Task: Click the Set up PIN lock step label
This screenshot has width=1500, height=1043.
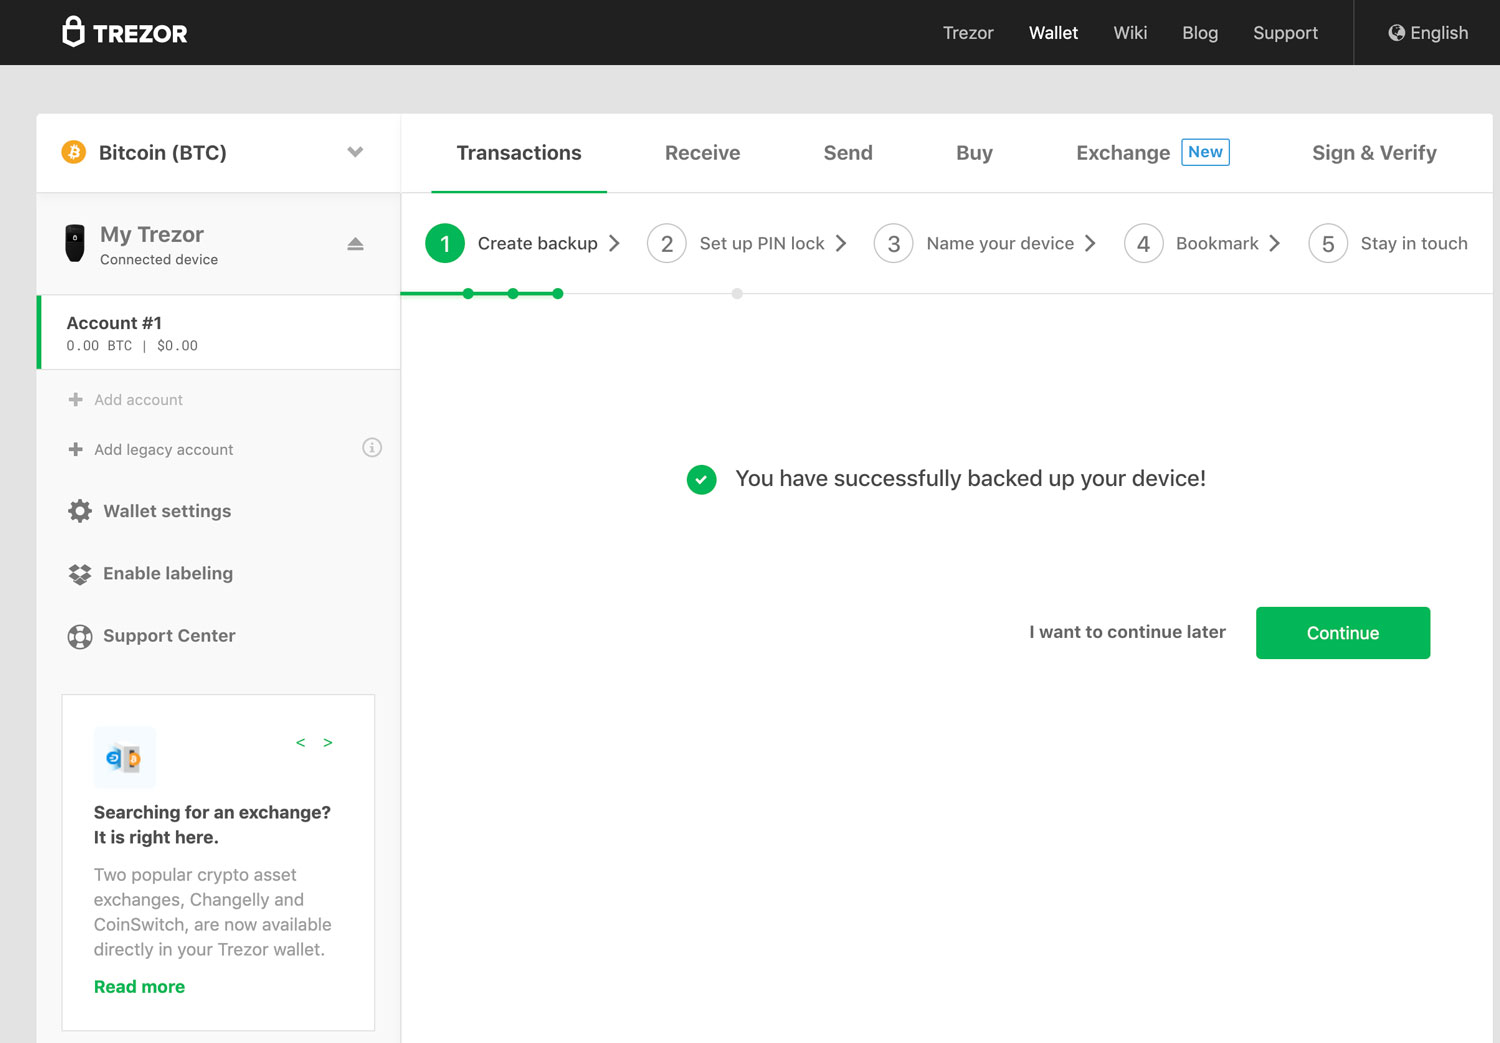Action: (762, 243)
